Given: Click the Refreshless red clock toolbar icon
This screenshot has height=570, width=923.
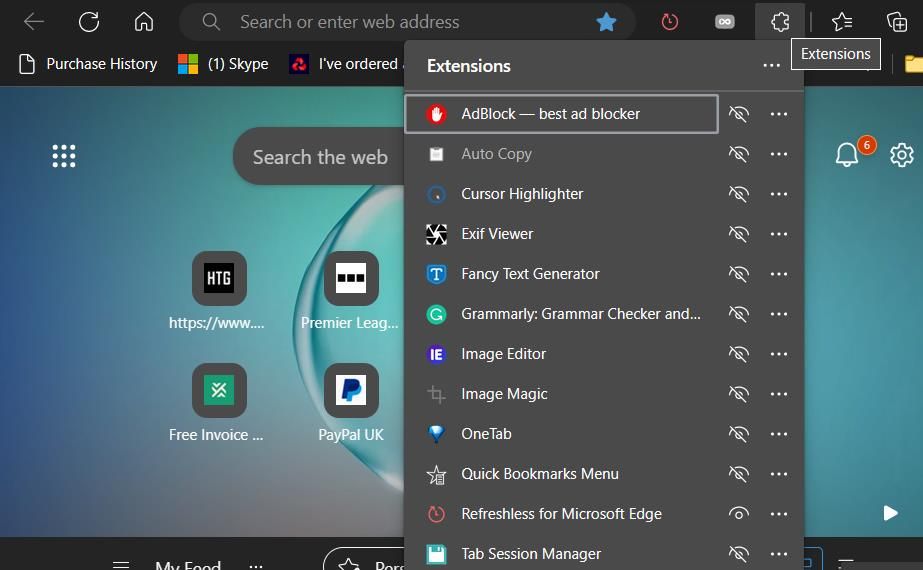Looking at the screenshot, I should point(669,22).
